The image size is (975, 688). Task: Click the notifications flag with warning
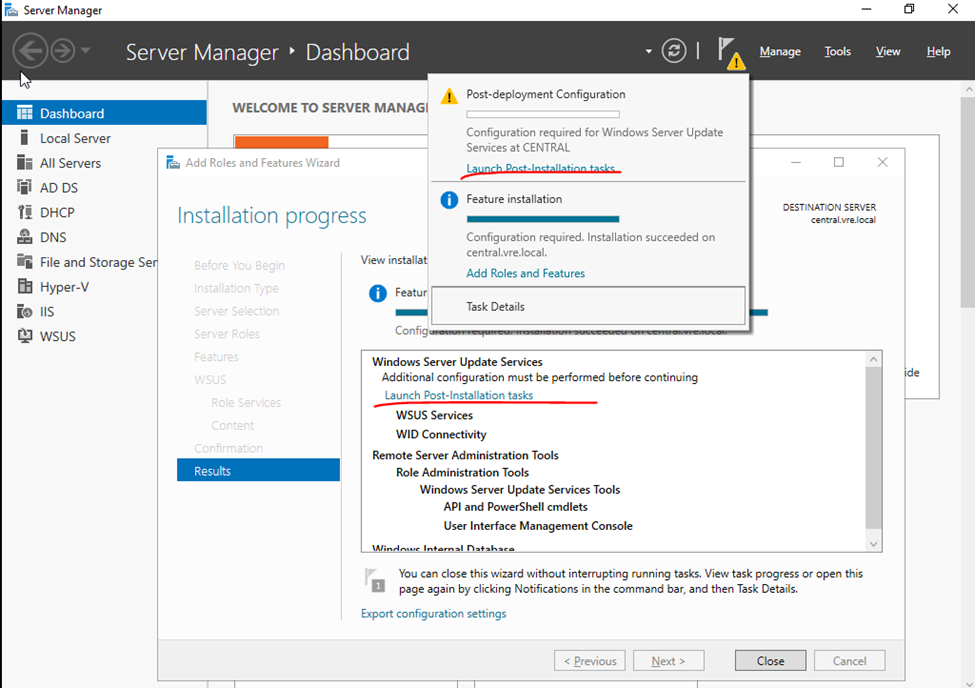pyautogui.click(x=730, y=52)
